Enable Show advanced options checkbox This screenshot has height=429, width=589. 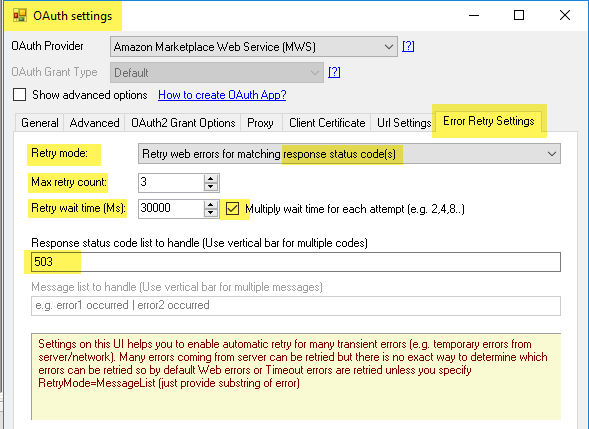(20, 95)
